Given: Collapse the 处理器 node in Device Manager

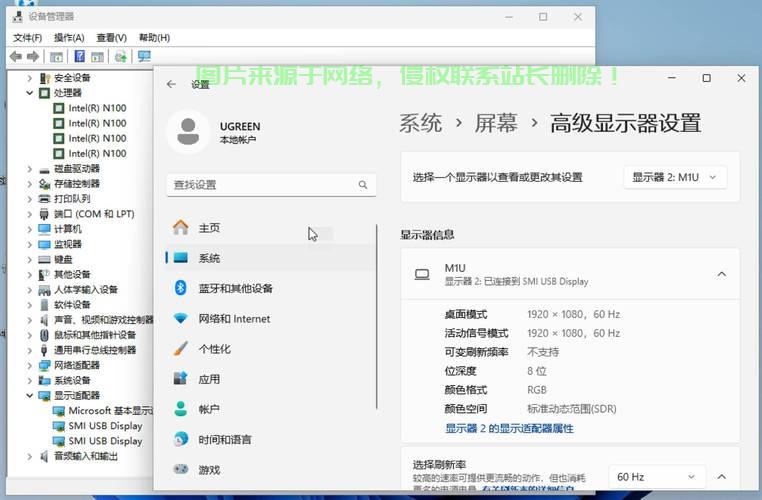Looking at the screenshot, I should click(30, 93).
